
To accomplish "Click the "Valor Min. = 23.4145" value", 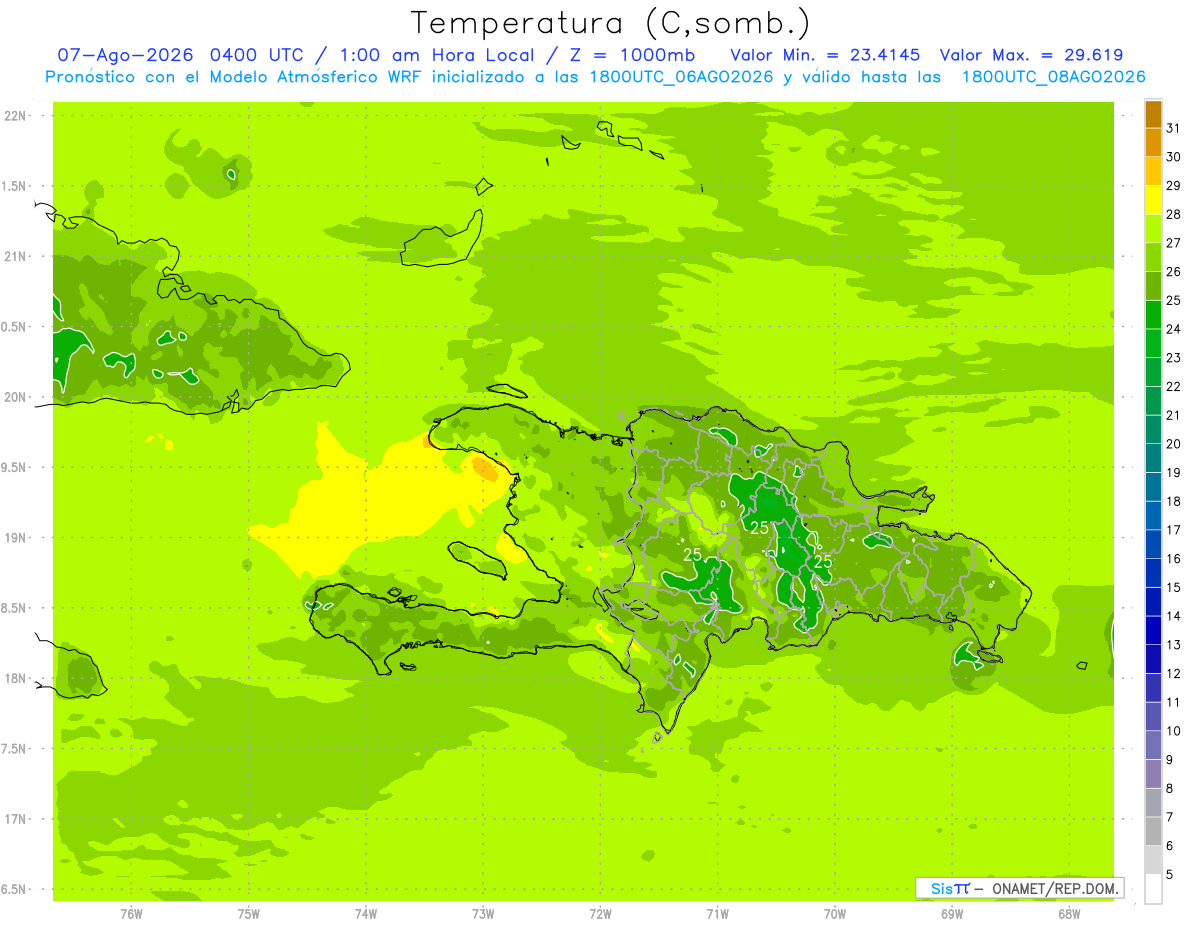I will pos(825,55).
